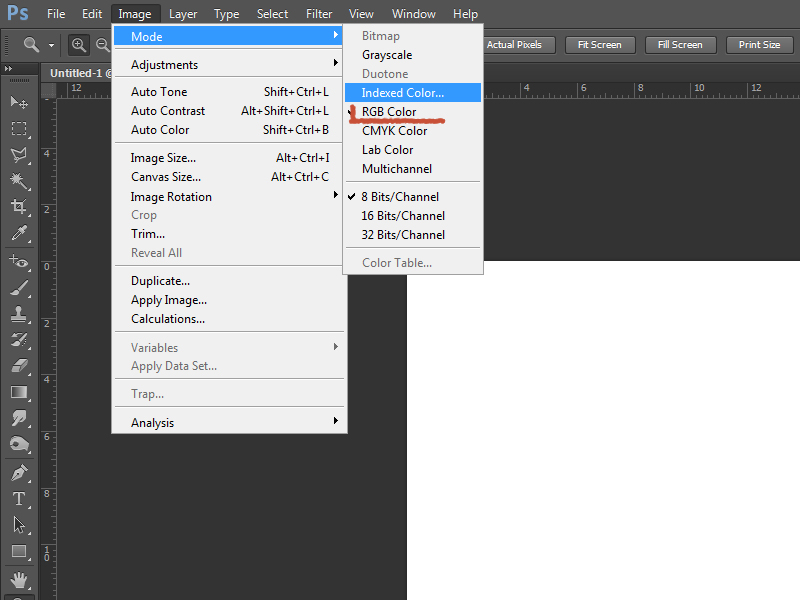Choose CMYK Color mode

click(413, 131)
